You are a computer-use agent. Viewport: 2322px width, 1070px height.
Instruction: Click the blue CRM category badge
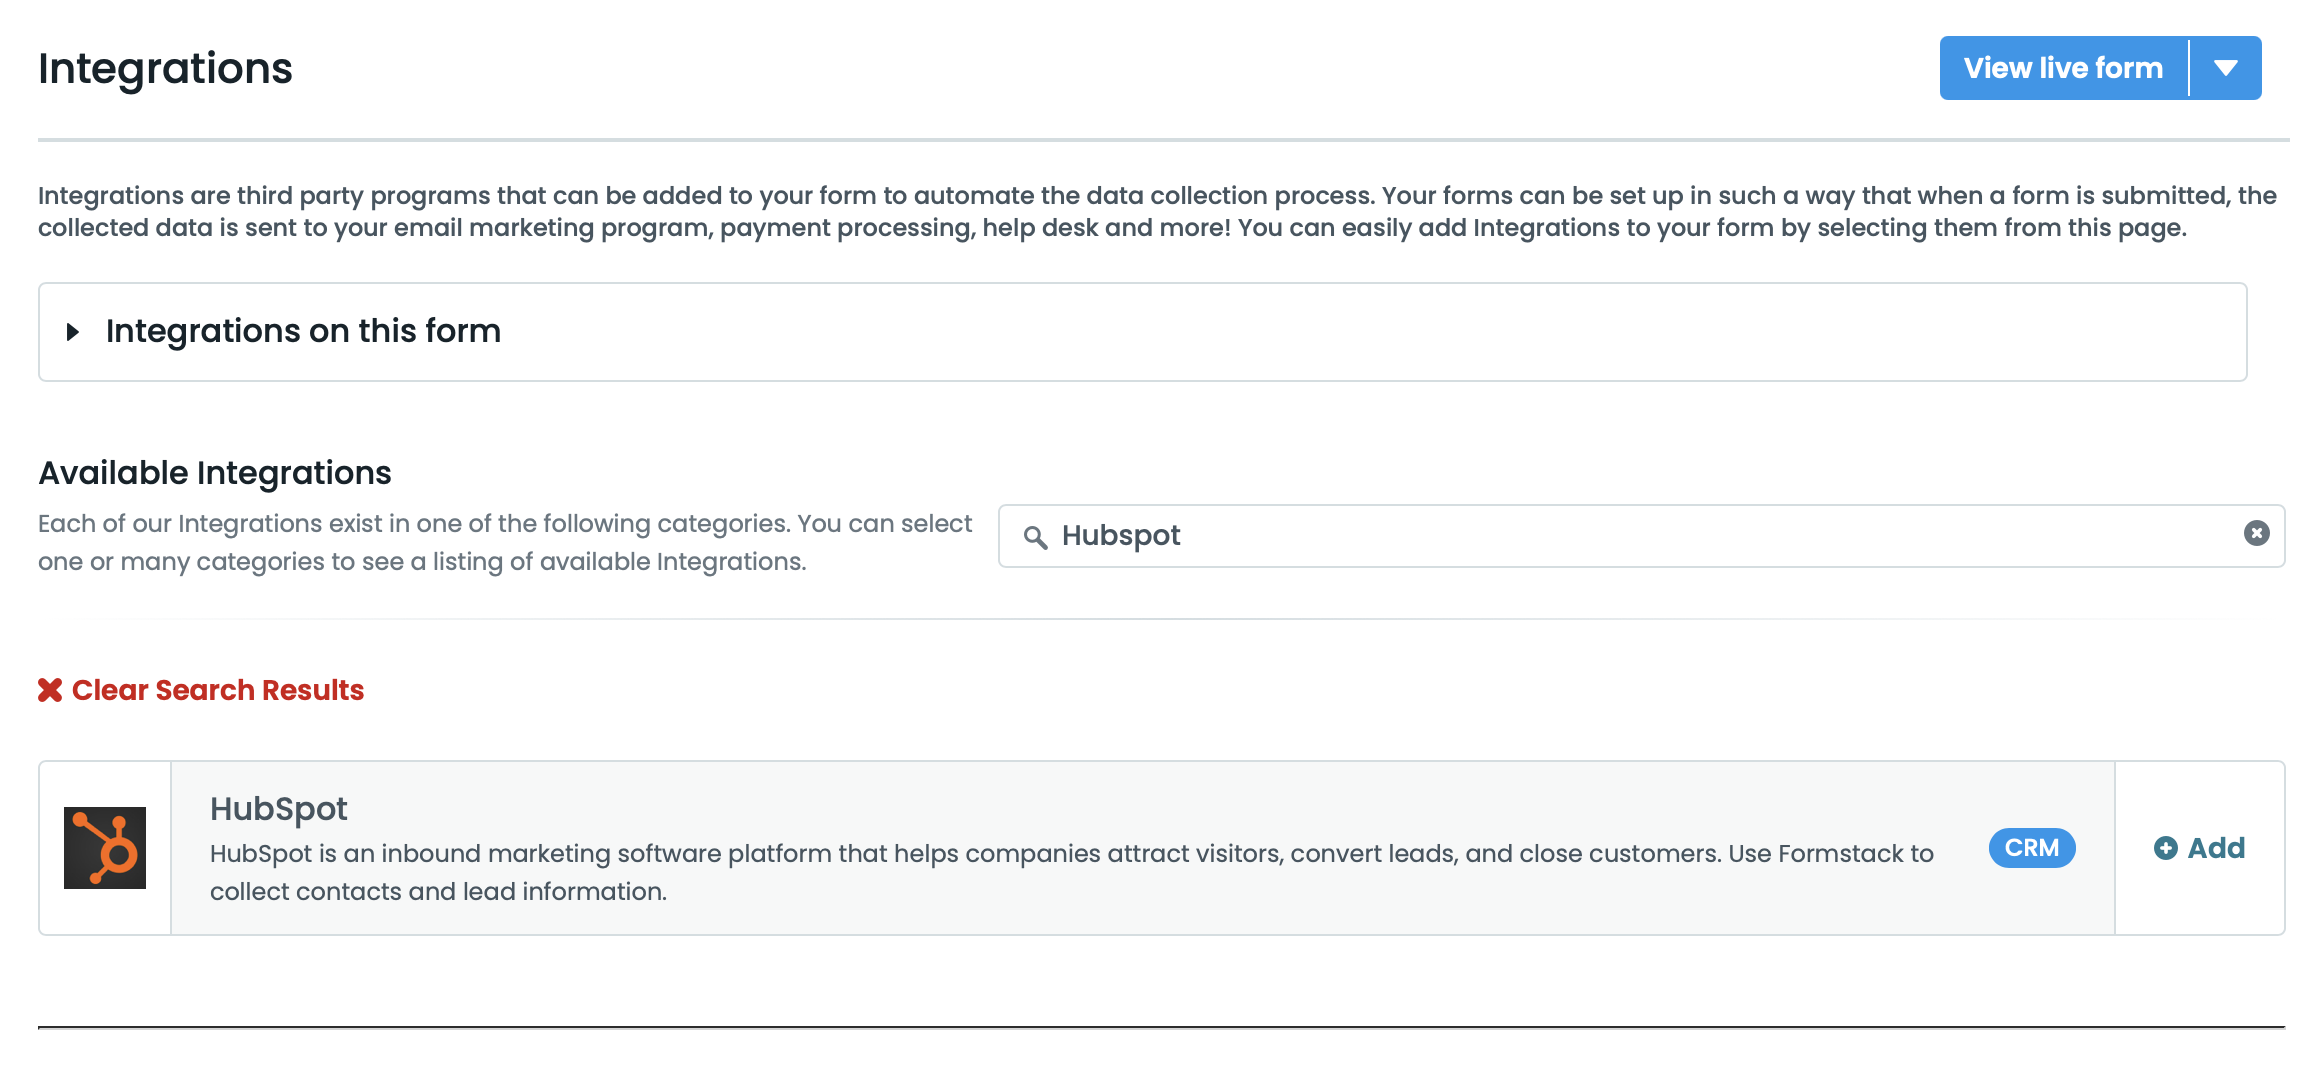tap(2031, 848)
